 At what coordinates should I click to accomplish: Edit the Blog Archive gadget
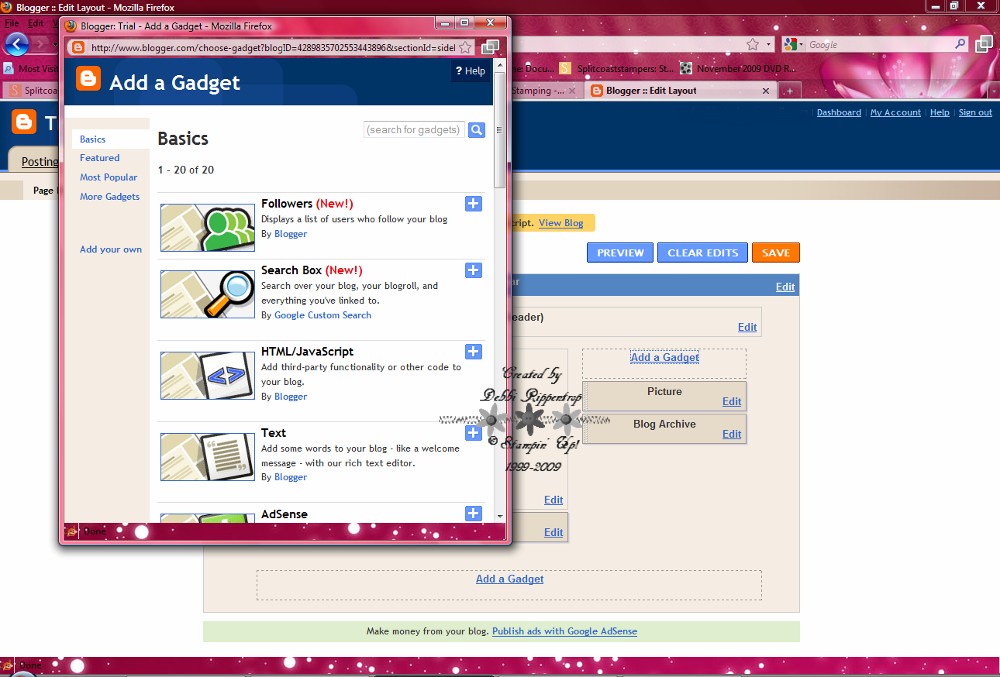pyautogui.click(x=732, y=433)
